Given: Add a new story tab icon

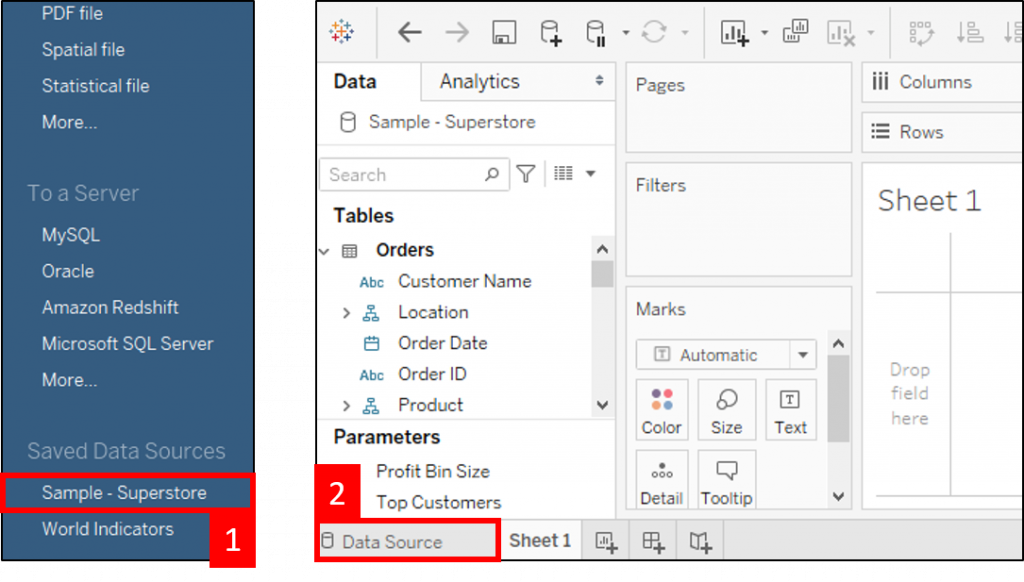Looking at the screenshot, I should click(x=700, y=542).
